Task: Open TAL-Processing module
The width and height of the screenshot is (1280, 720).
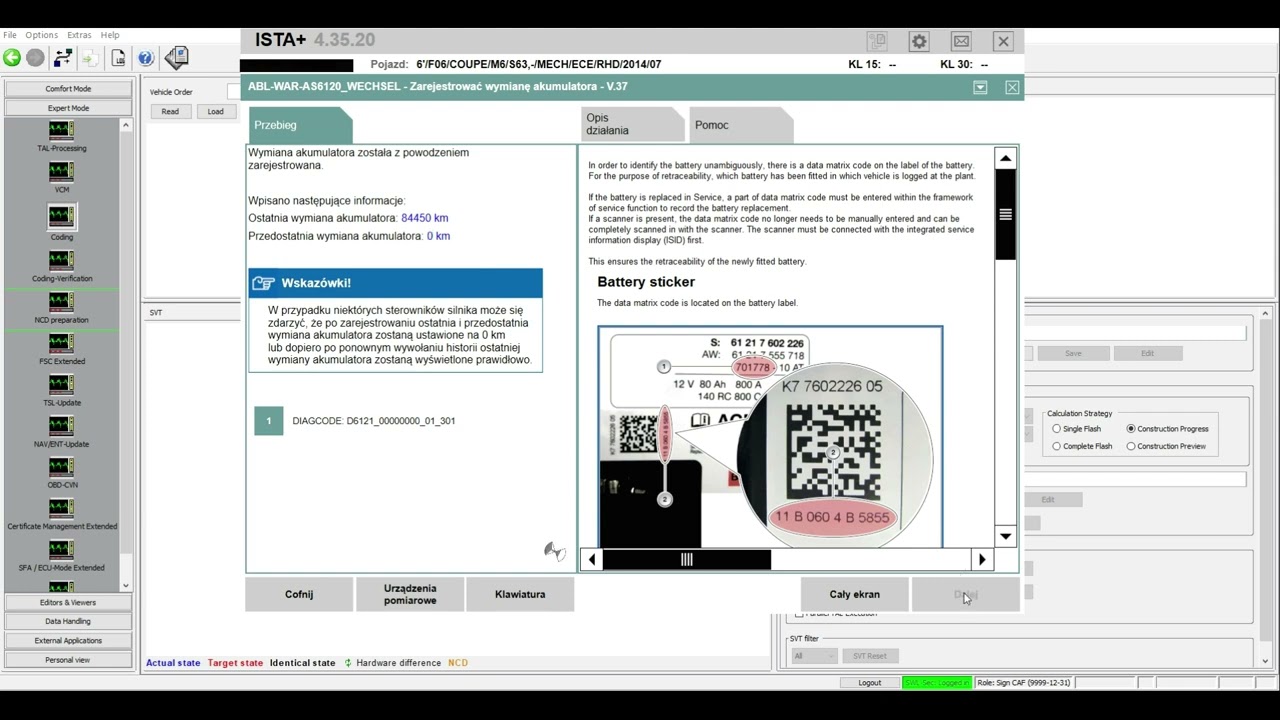Action: point(61,137)
